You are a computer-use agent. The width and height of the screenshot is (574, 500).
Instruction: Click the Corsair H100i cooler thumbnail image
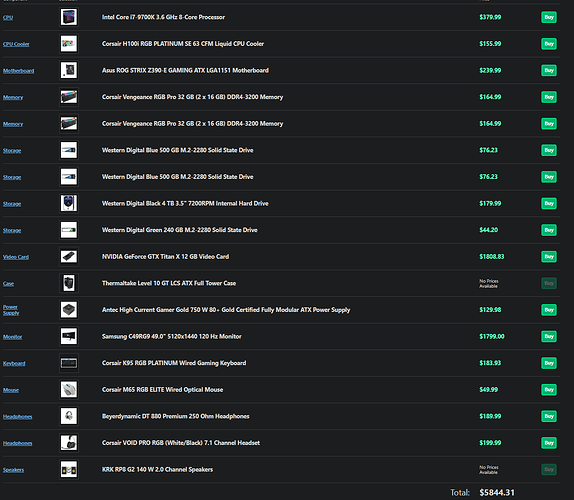click(68, 44)
